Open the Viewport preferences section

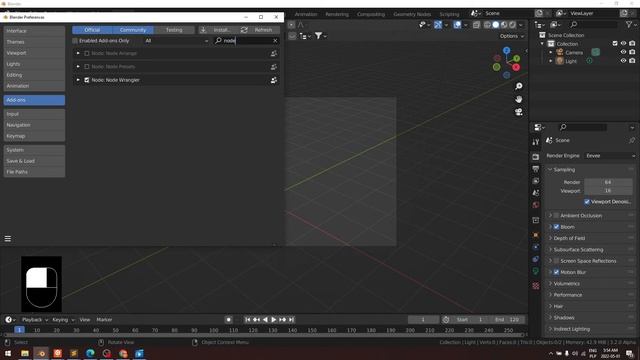pyautogui.click(x=34, y=53)
